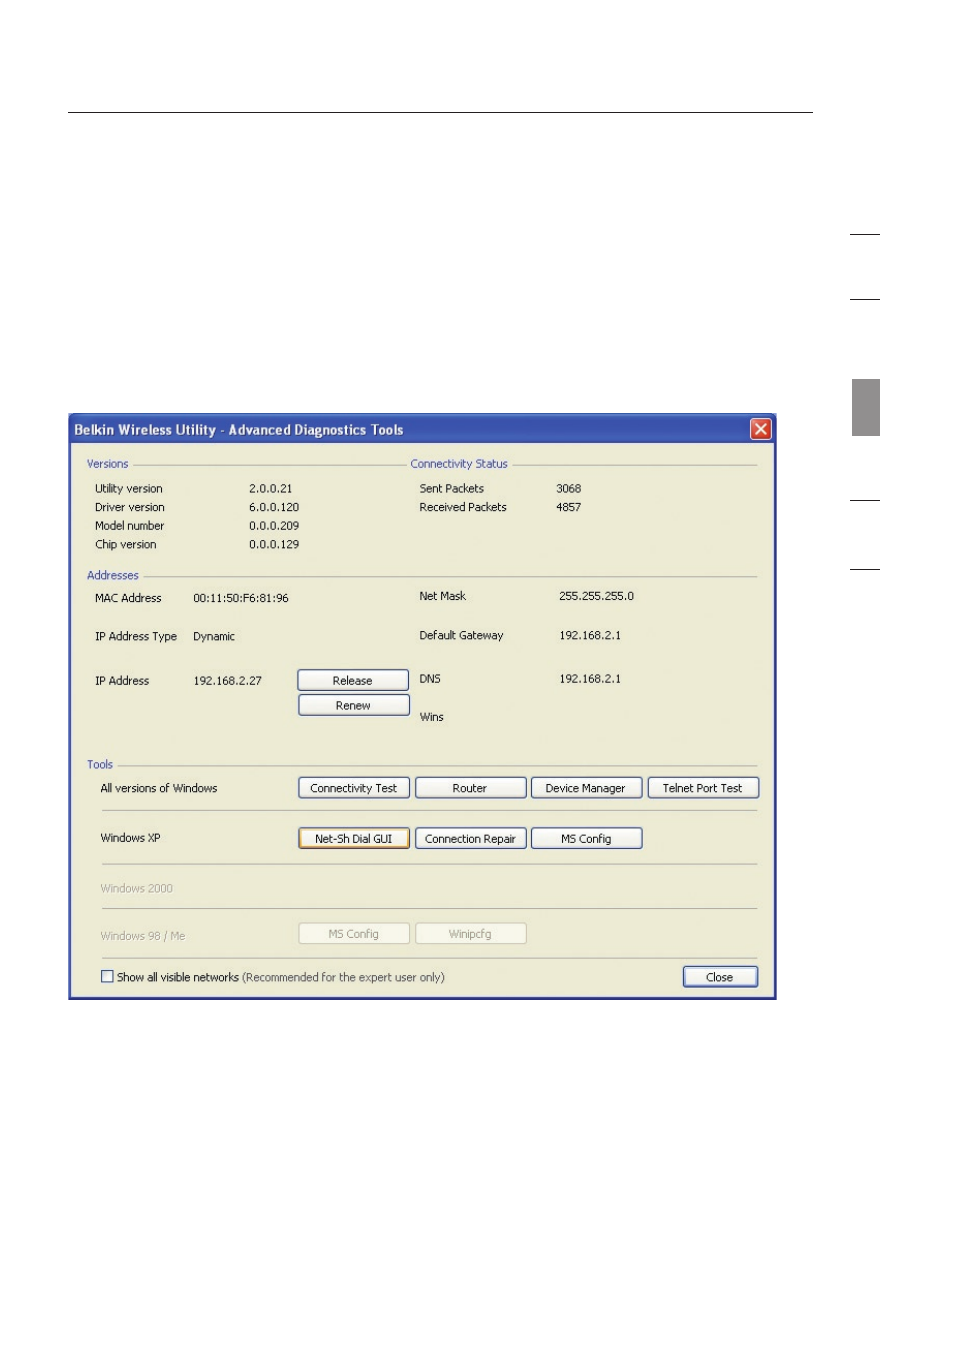This screenshot has height=1363, width=955.
Task: Click the Default Gateway value 192.168.2.1
Action: pyautogui.click(x=590, y=635)
